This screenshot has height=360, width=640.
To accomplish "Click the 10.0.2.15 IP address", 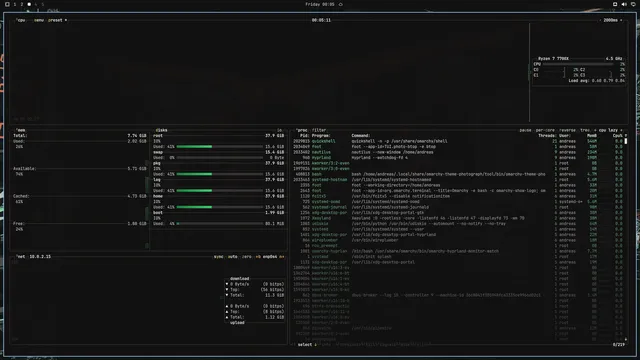I will pos(40,257).
